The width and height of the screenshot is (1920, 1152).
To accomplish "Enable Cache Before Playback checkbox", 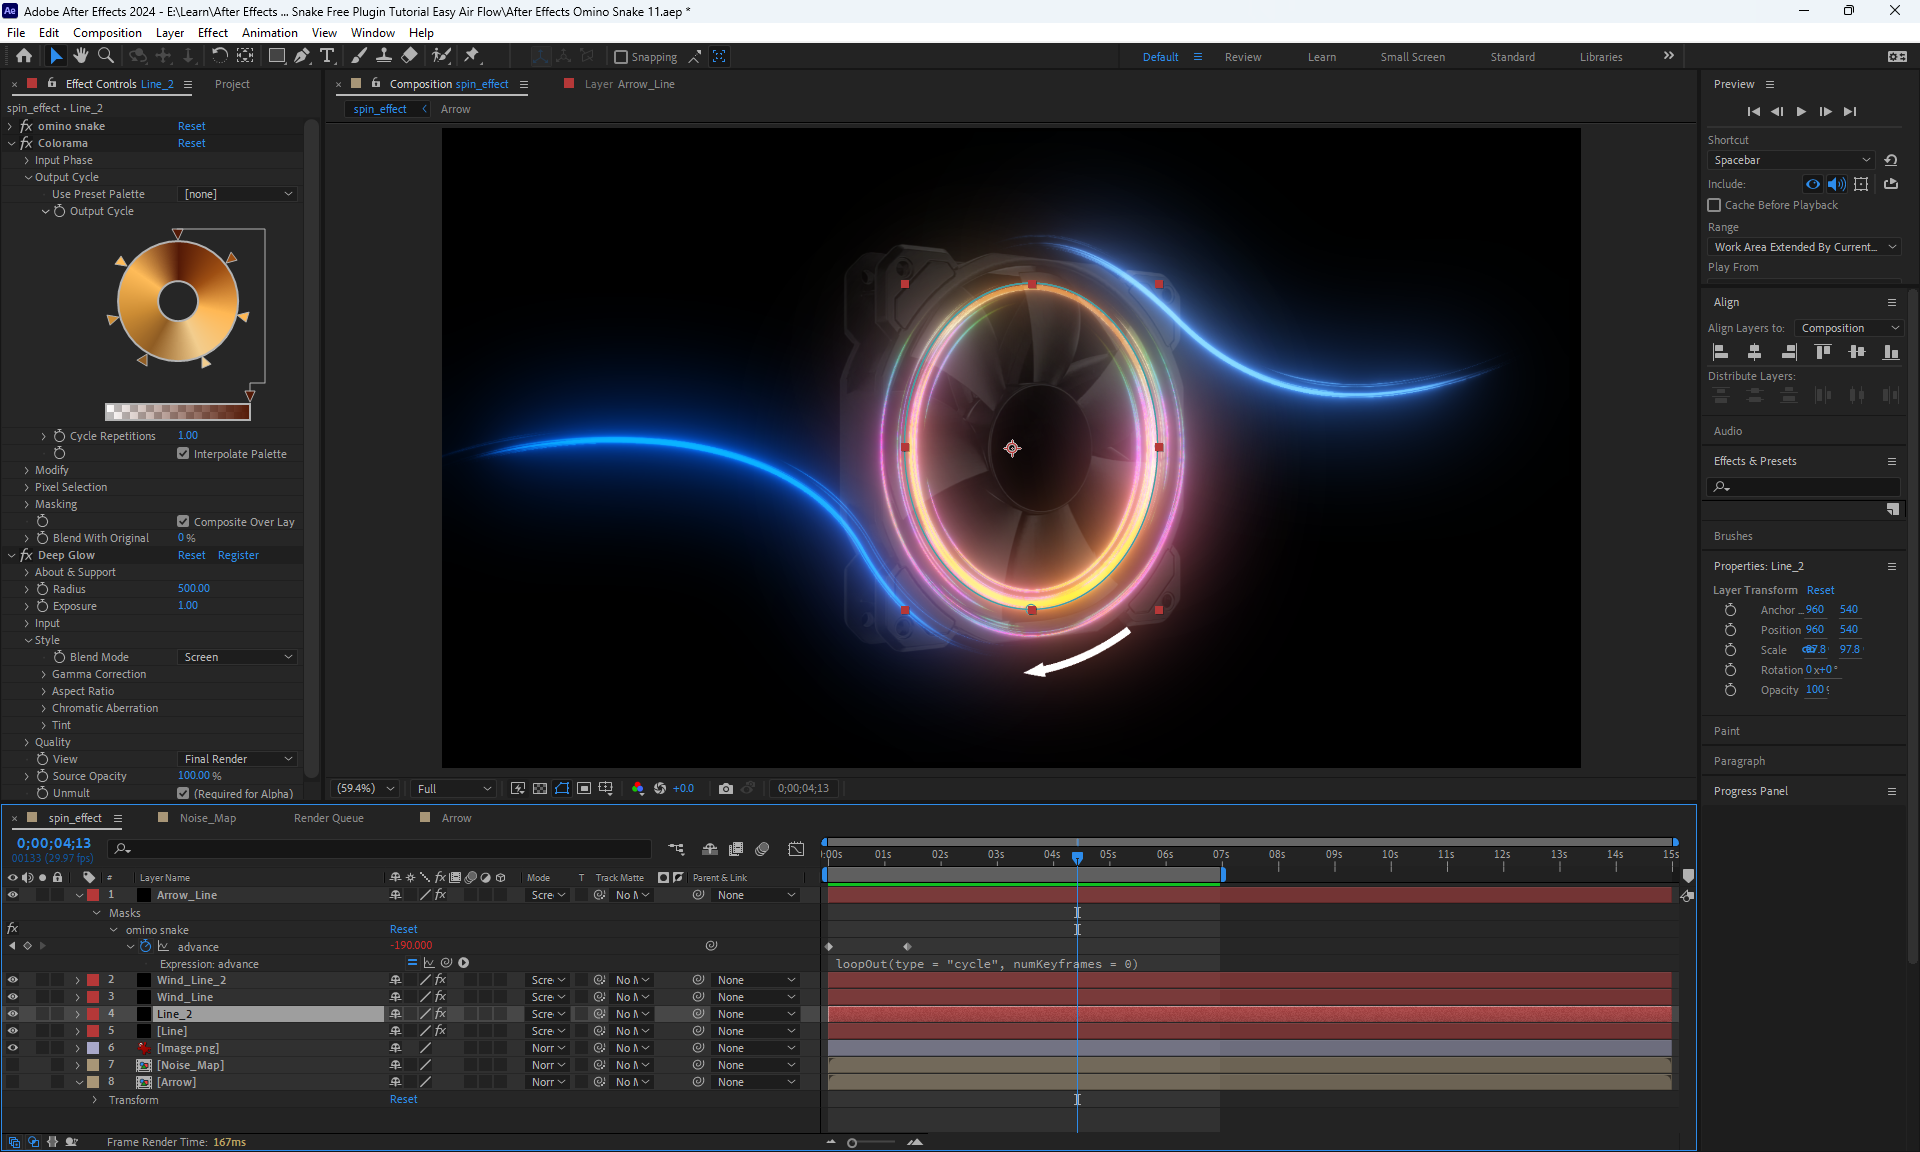I will pyautogui.click(x=1714, y=205).
